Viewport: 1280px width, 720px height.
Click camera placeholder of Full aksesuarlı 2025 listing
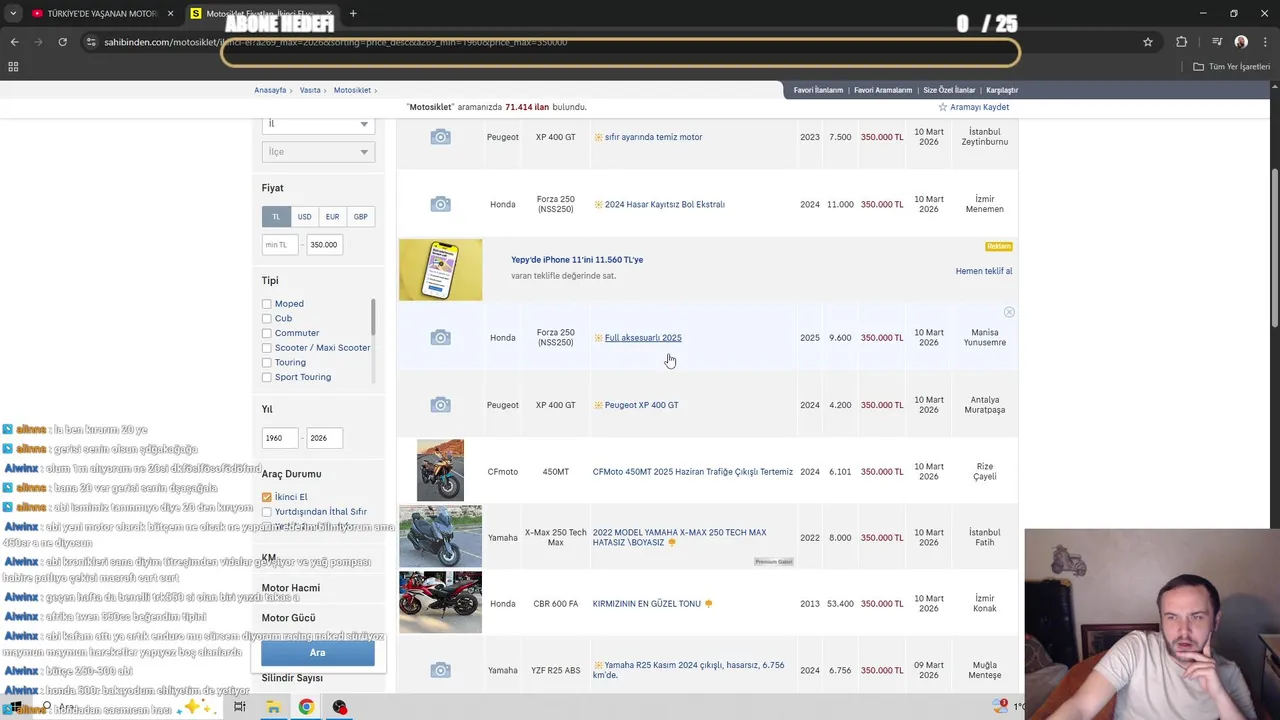pos(440,338)
